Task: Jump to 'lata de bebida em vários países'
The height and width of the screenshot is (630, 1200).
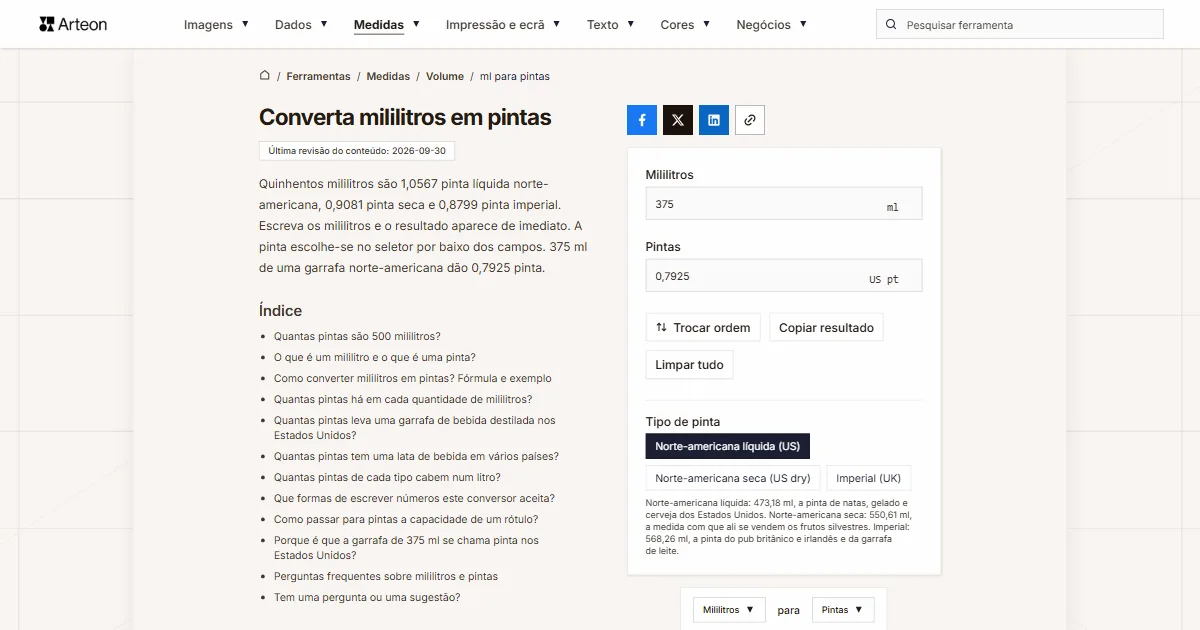Action: click(x=416, y=456)
